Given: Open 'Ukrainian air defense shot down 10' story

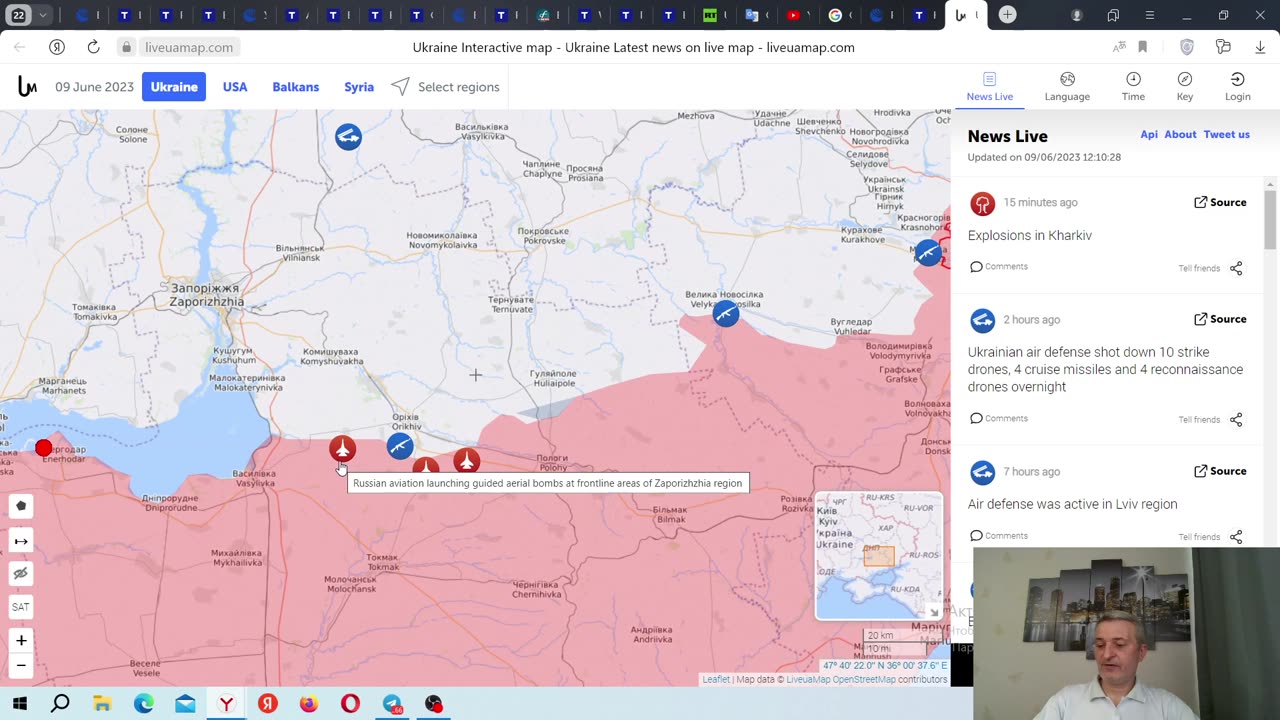Looking at the screenshot, I should pos(1105,369).
